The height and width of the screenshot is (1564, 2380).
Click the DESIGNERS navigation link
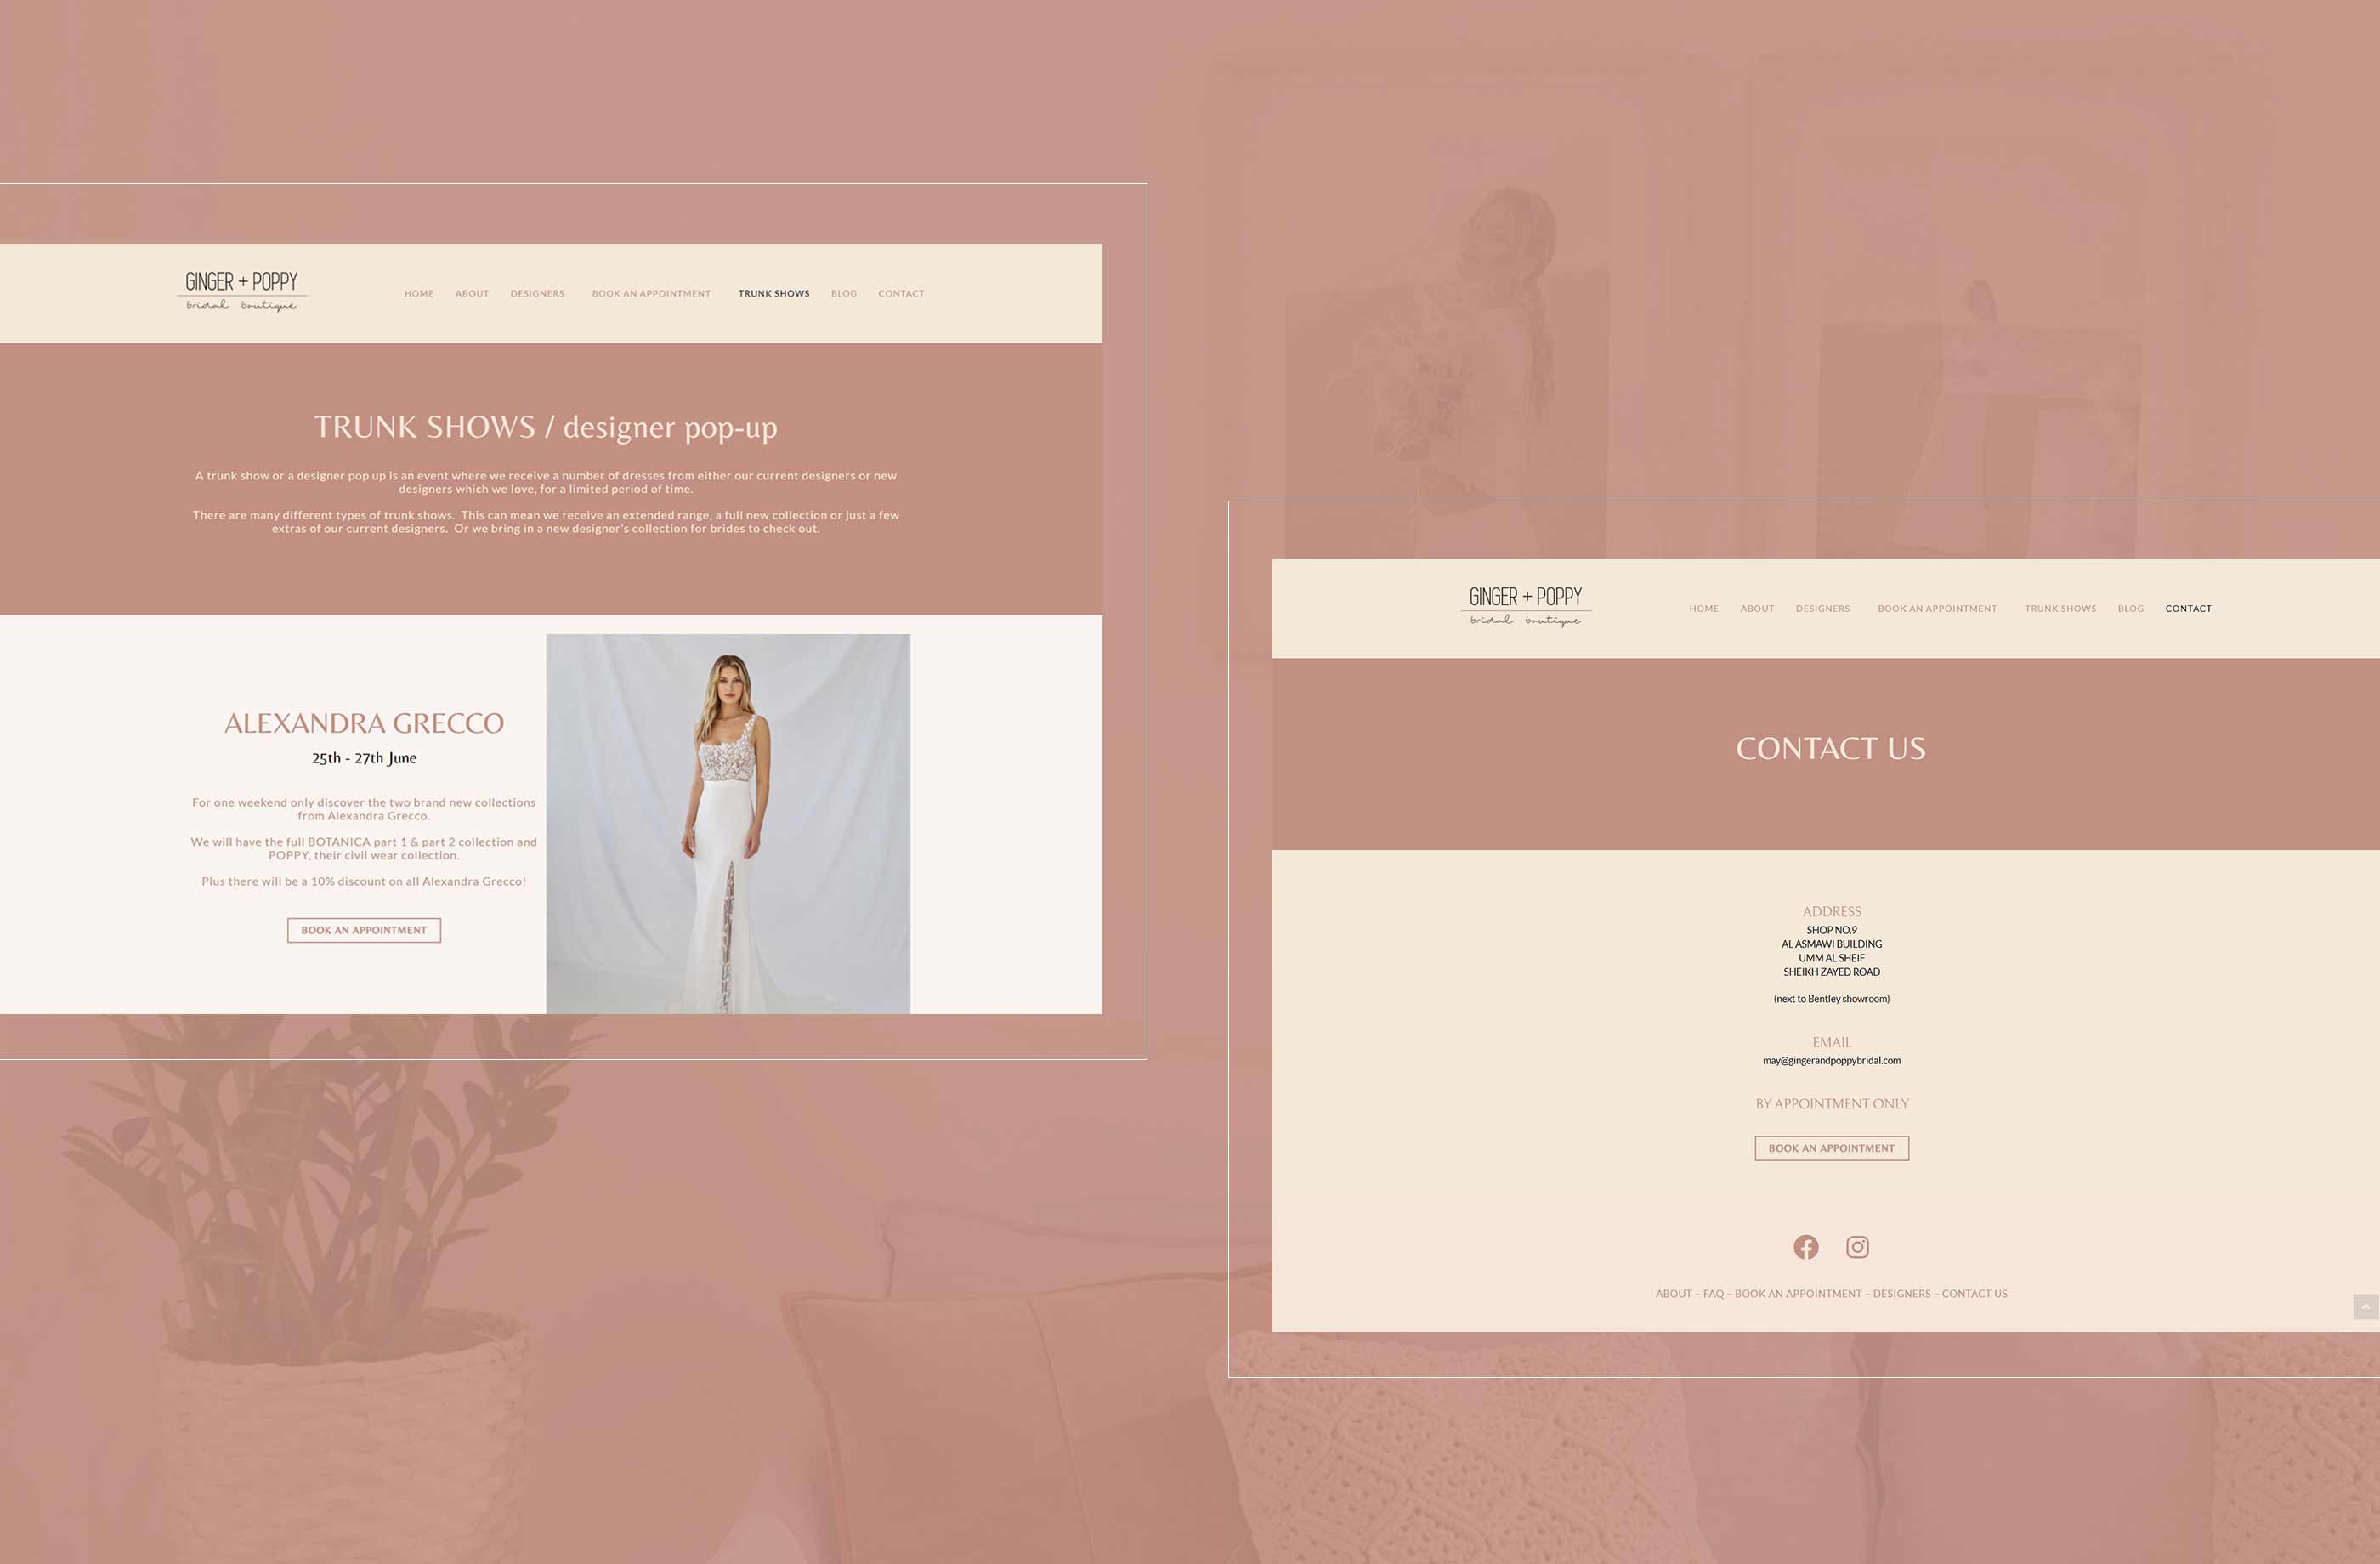point(537,292)
